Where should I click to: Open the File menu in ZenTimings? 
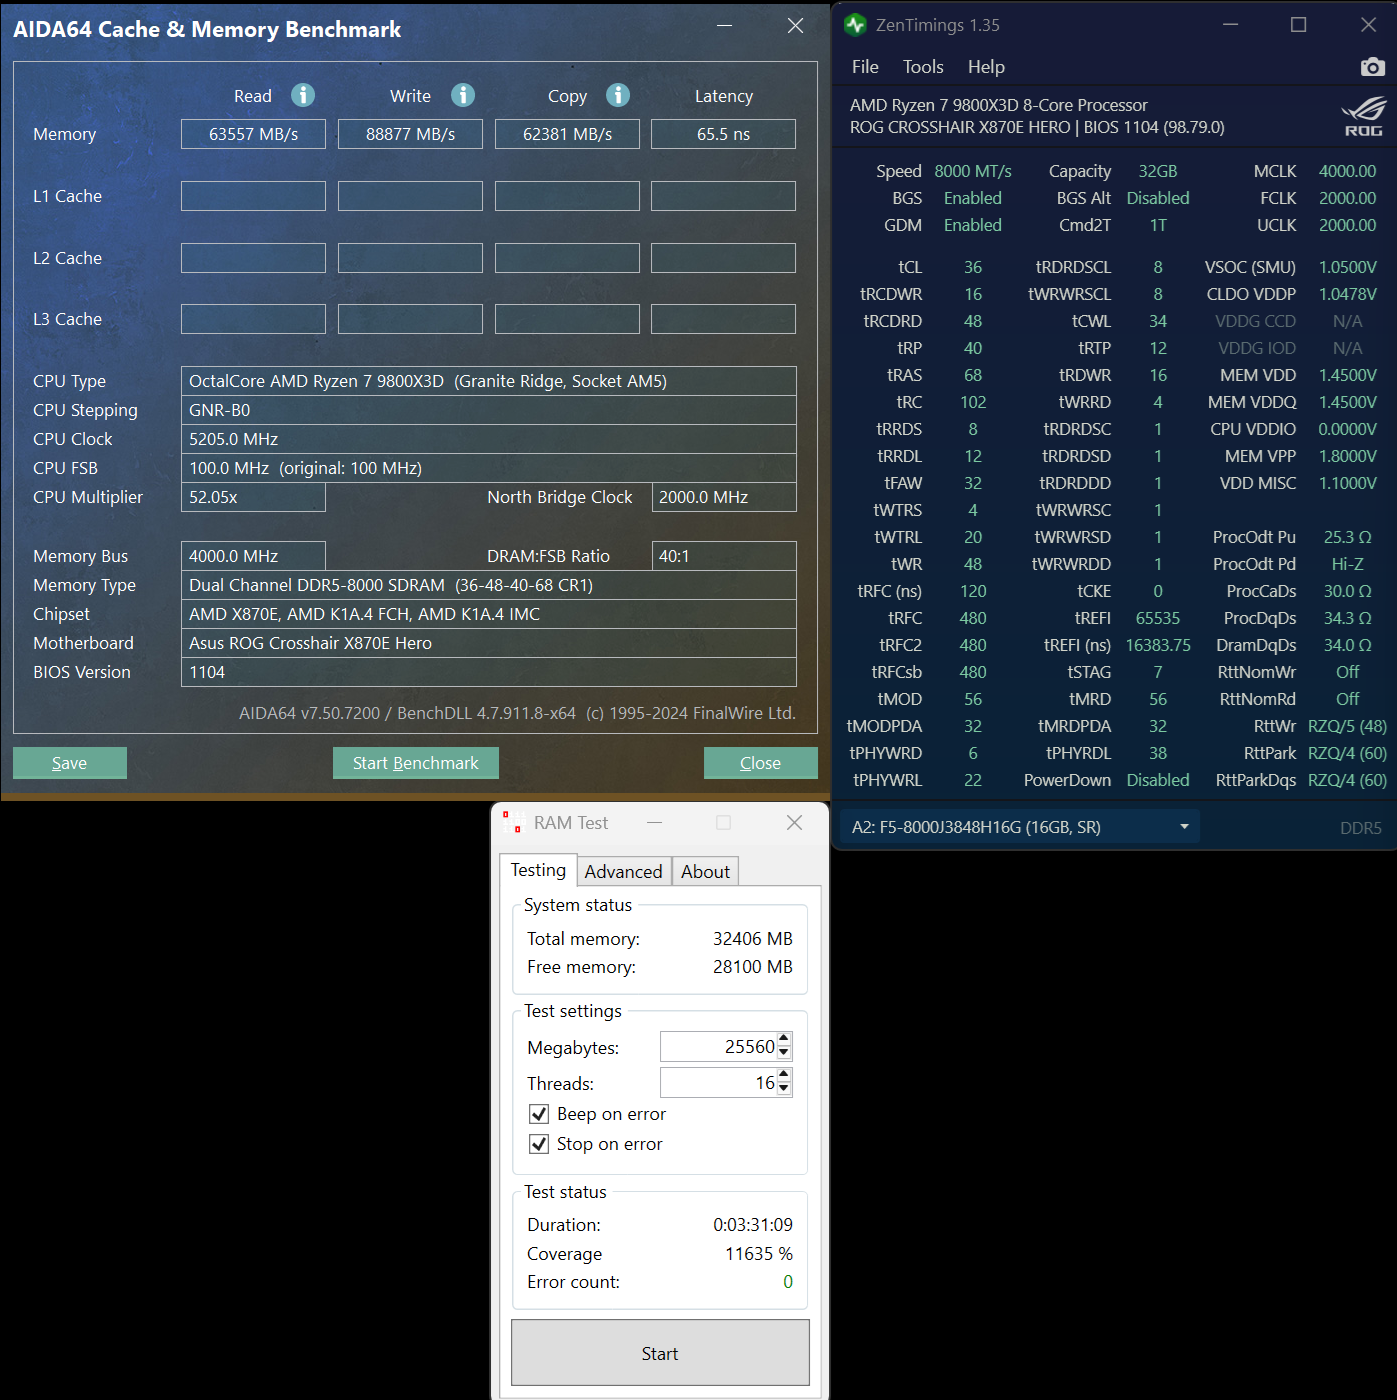point(865,67)
